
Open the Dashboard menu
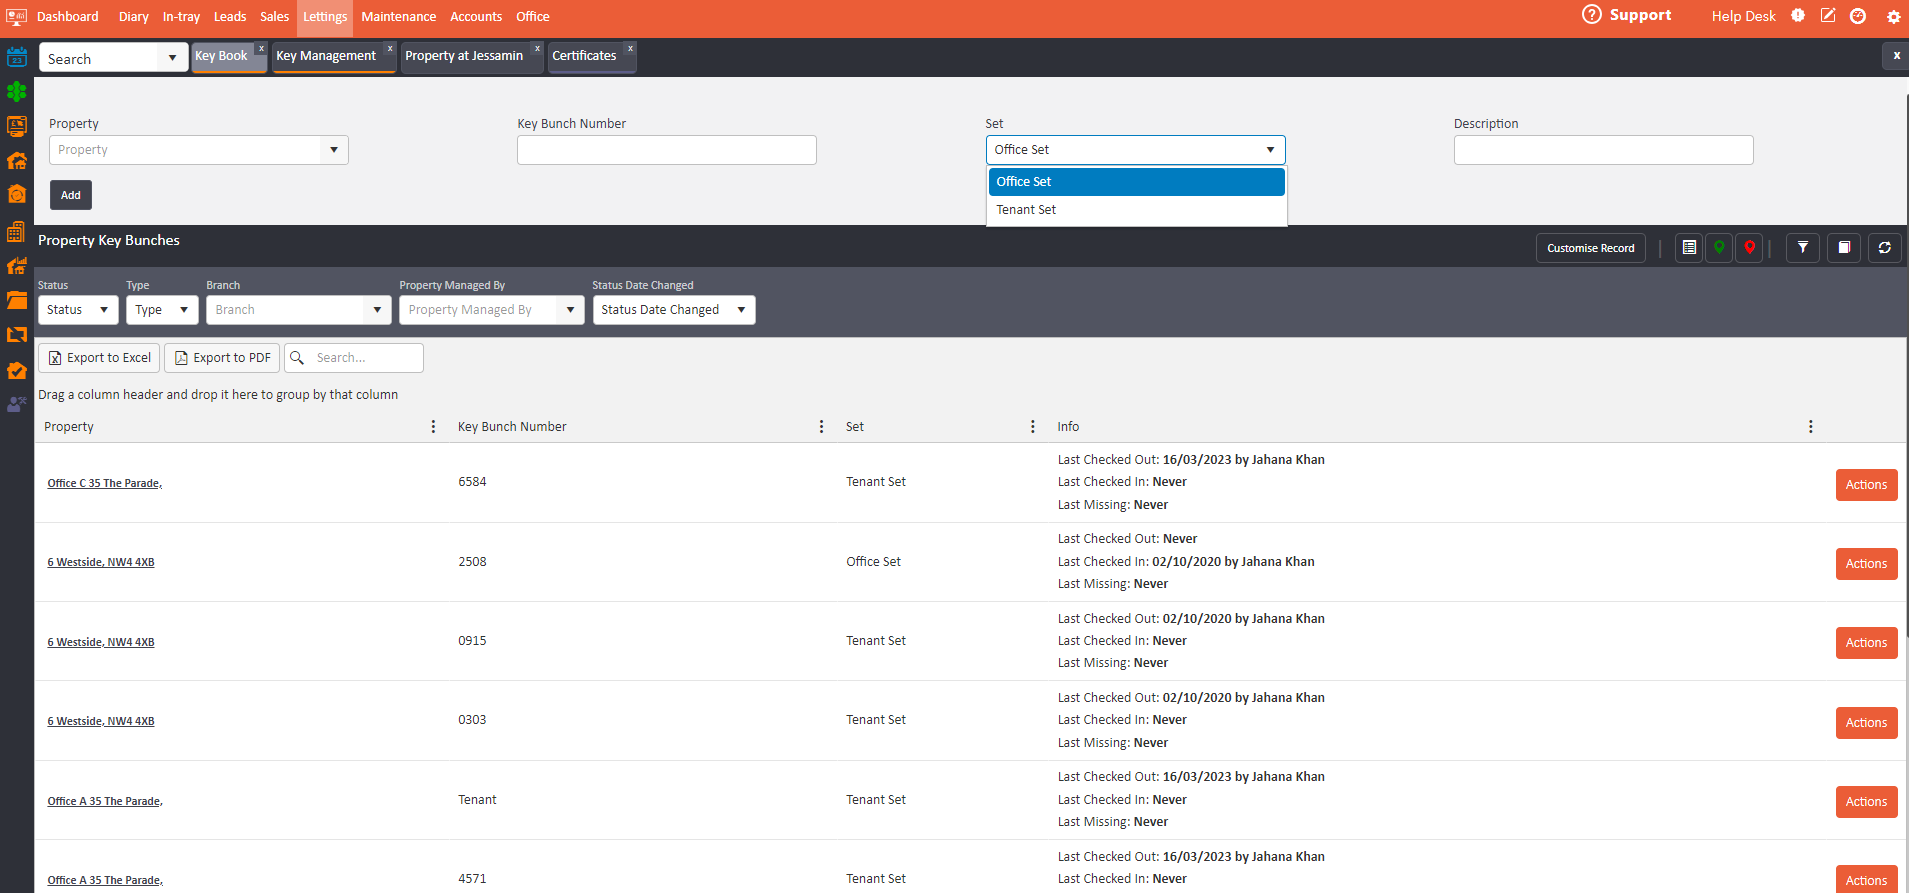[x=68, y=16]
